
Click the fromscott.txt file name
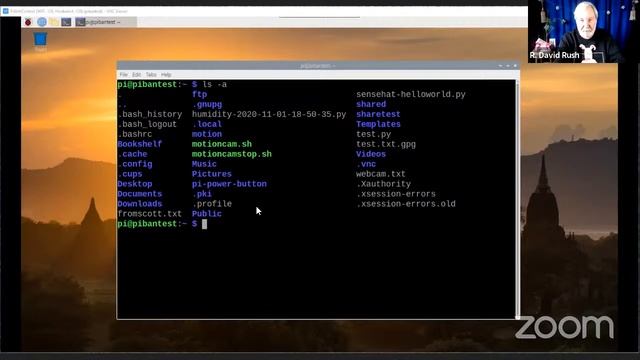149,214
